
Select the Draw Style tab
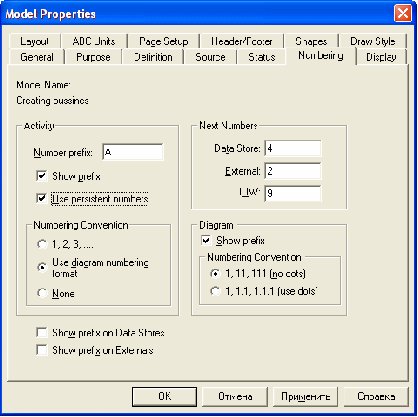(373, 41)
